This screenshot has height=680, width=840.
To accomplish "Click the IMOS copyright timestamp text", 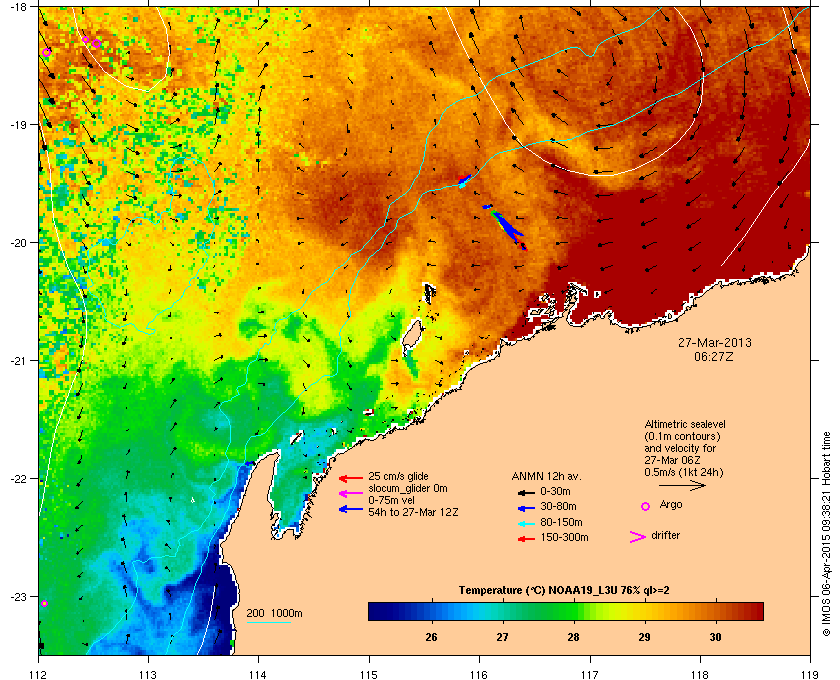I will pyautogui.click(x=826, y=535).
